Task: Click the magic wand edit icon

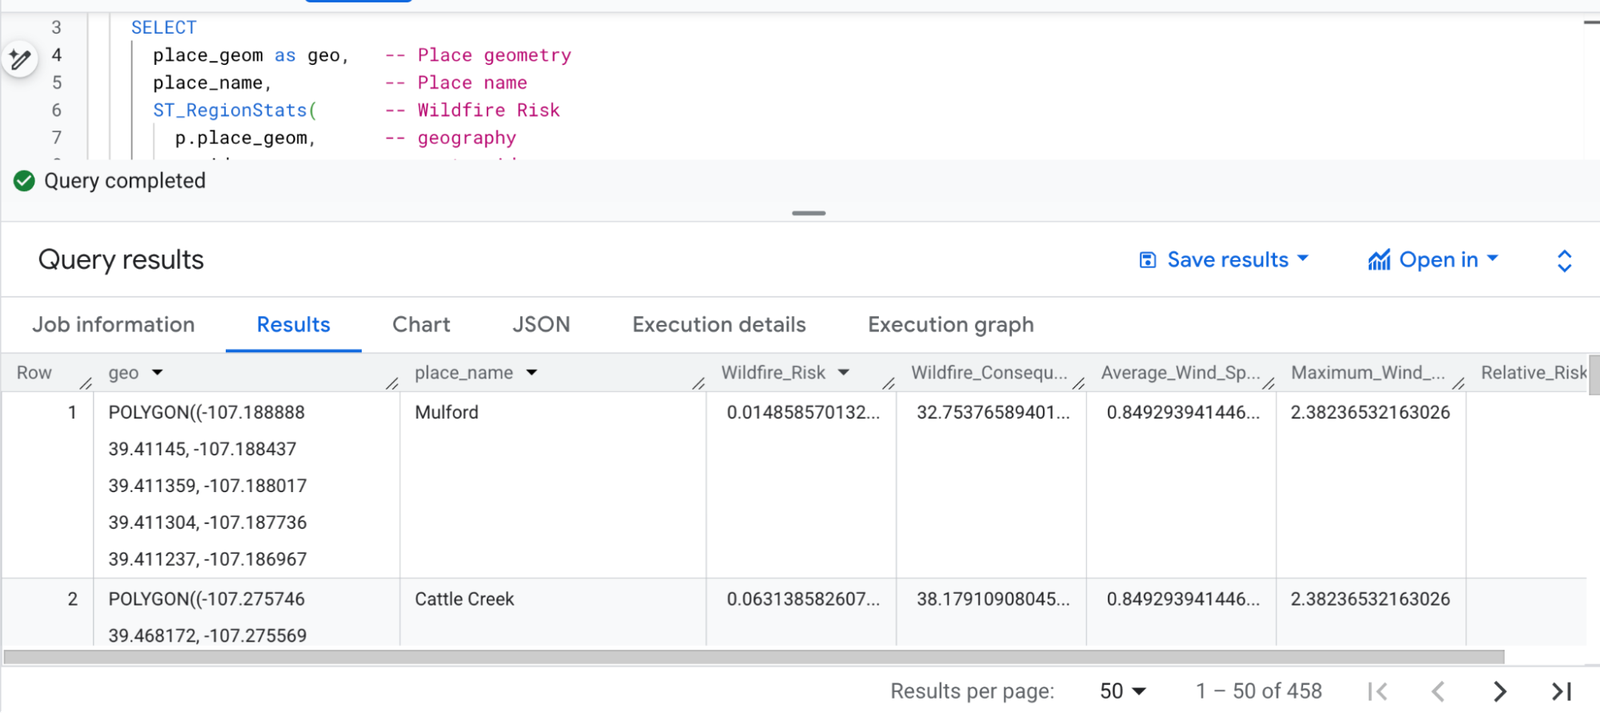Action: (19, 59)
